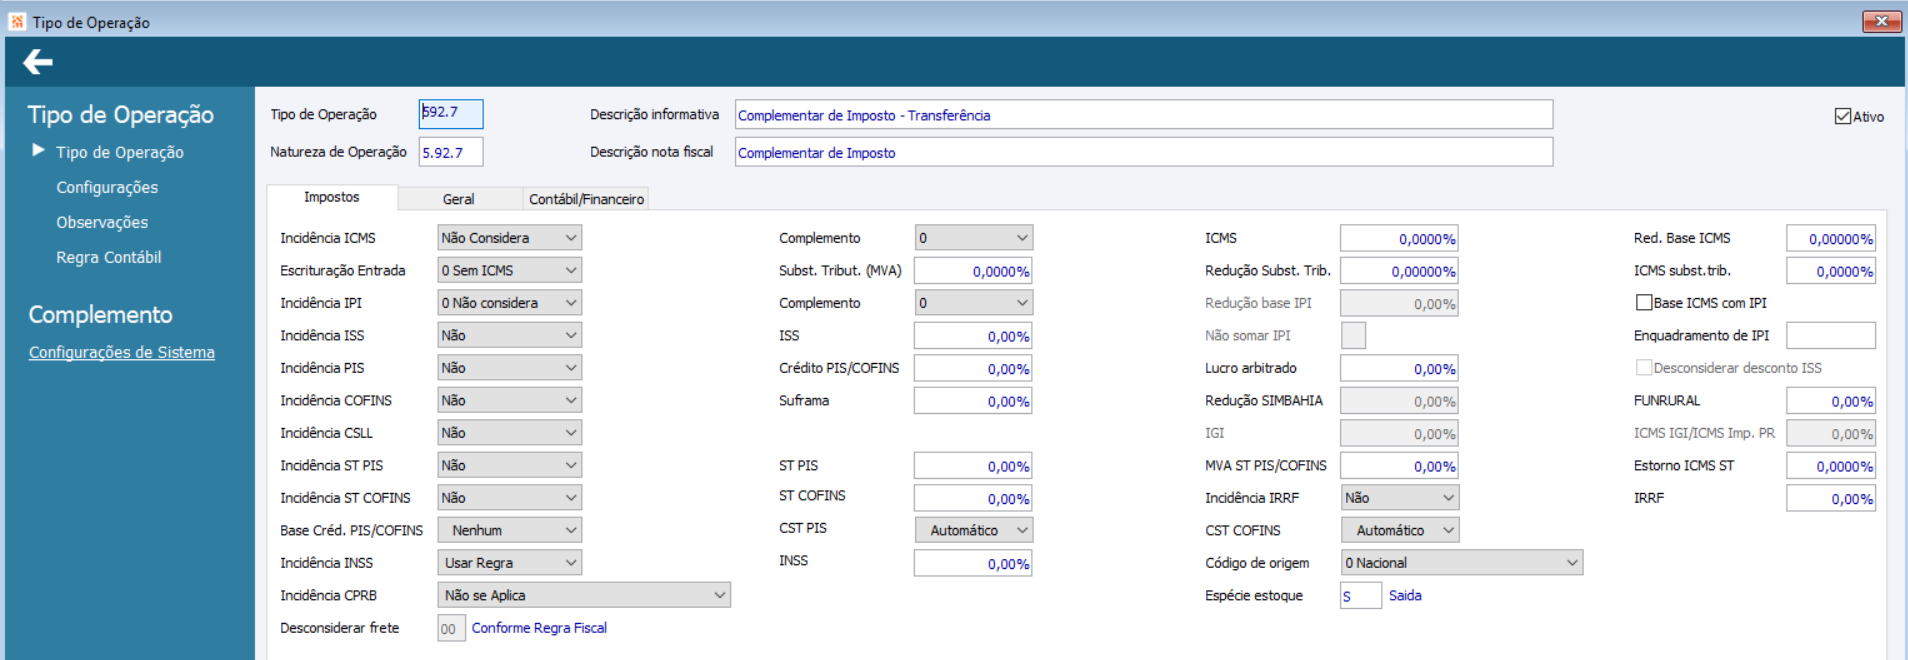
Task: Click the Lucro arbitrado field
Action: tap(1400, 368)
